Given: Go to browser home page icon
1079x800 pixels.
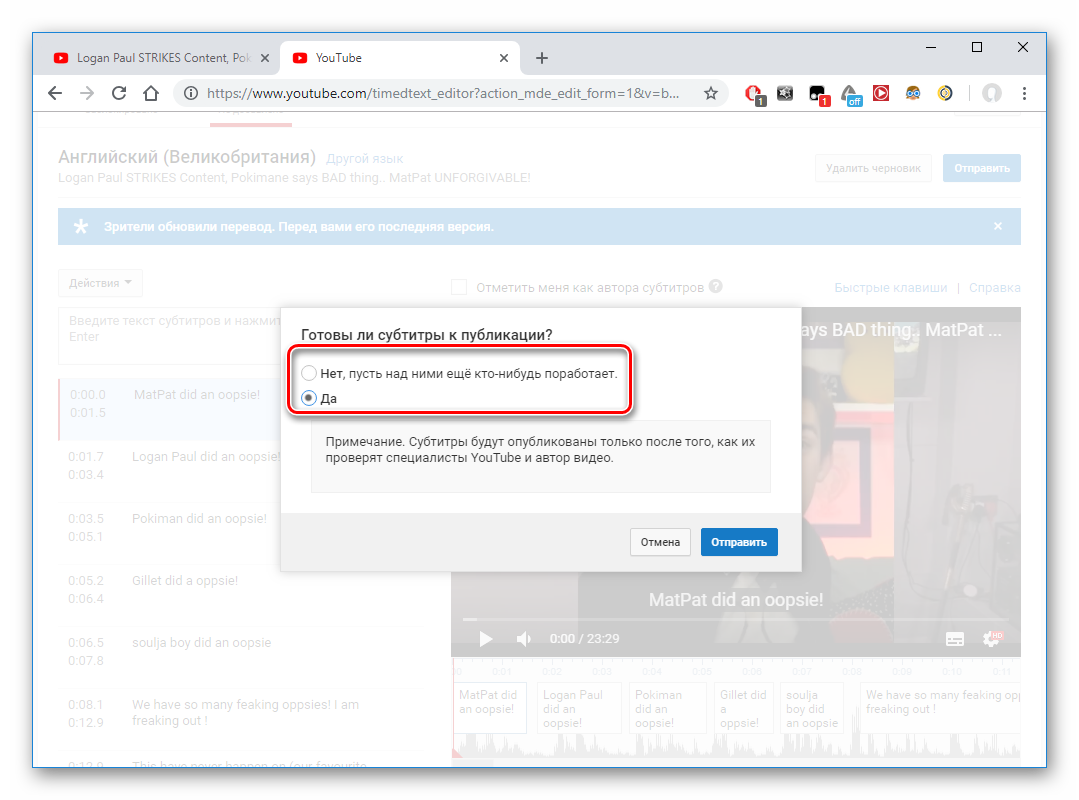Looking at the screenshot, I should [x=151, y=93].
